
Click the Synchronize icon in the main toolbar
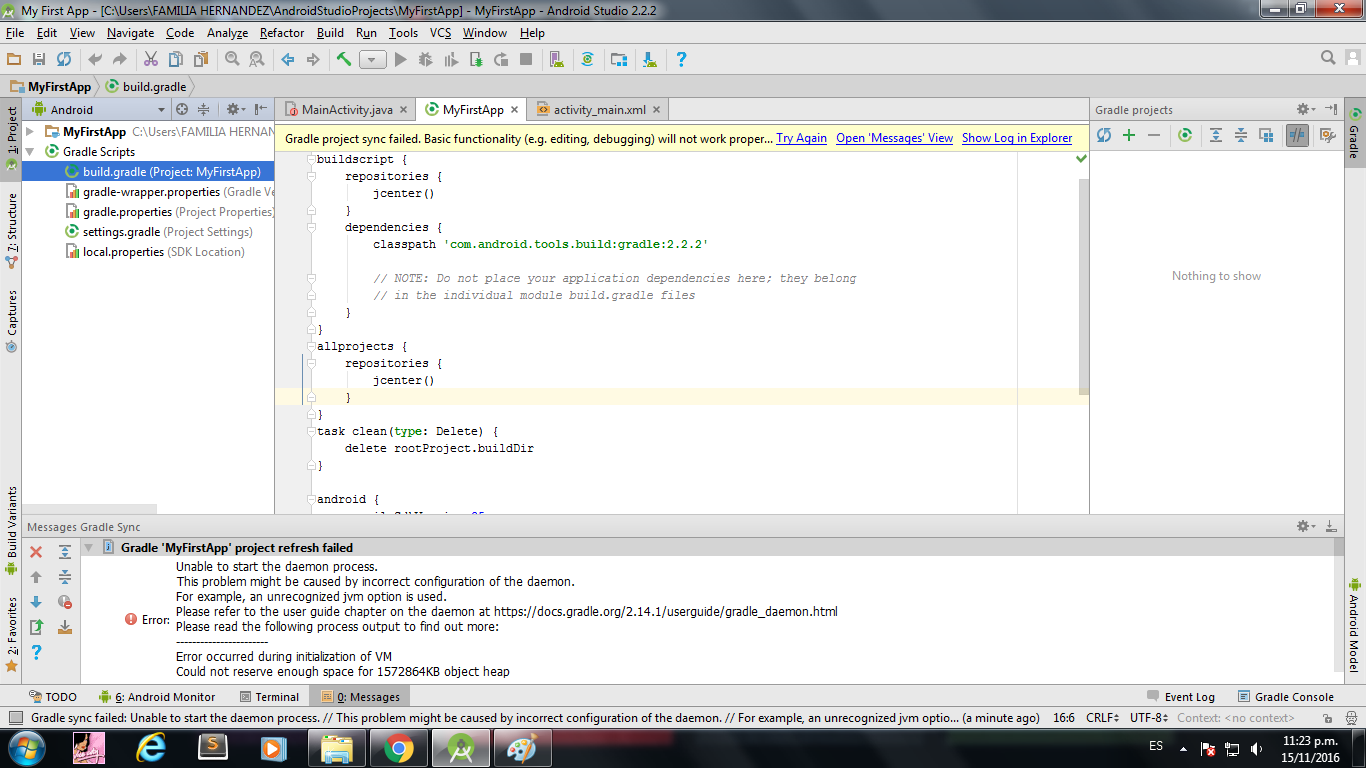(64, 60)
